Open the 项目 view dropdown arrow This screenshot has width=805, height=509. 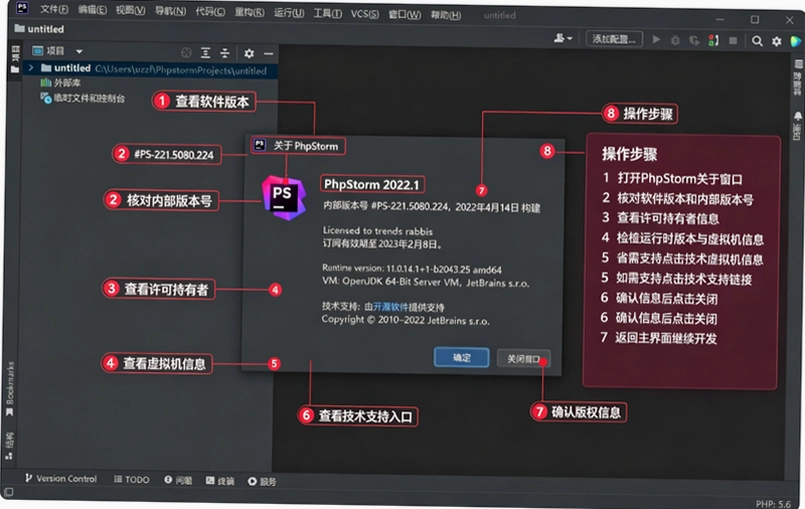[x=79, y=51]
